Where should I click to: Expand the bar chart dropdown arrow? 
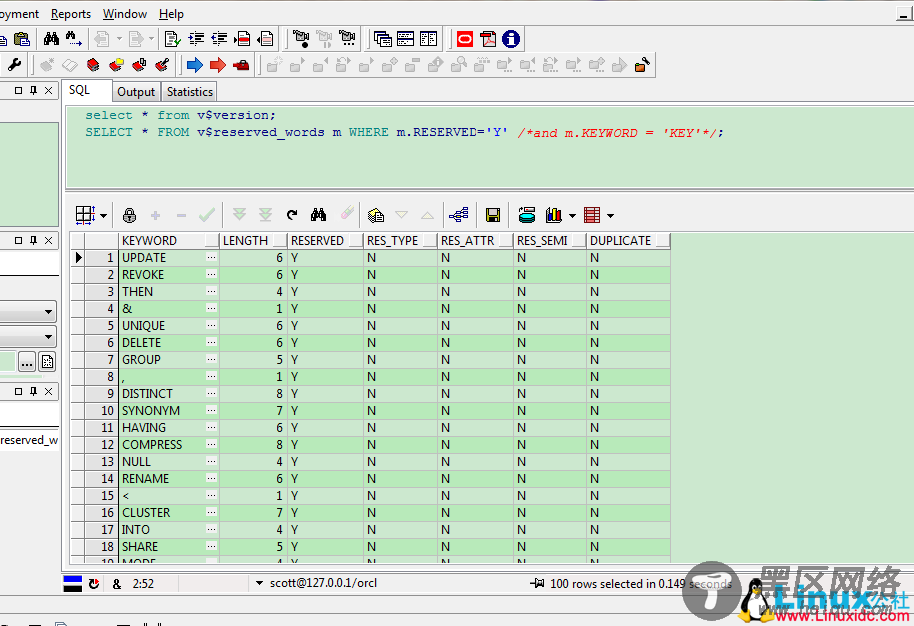pyautogui.click(x=572, y=215)
